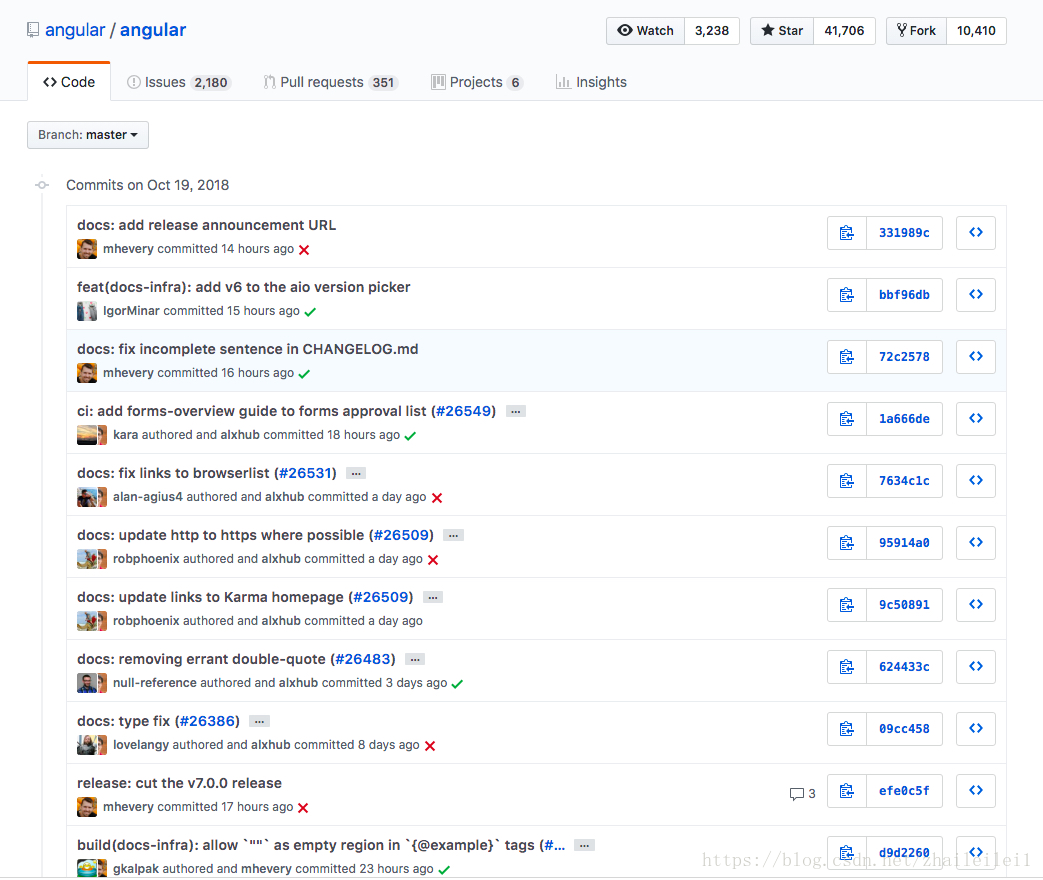
Task: Copy full SHA for commit 624433c
Action: [847, 667]
